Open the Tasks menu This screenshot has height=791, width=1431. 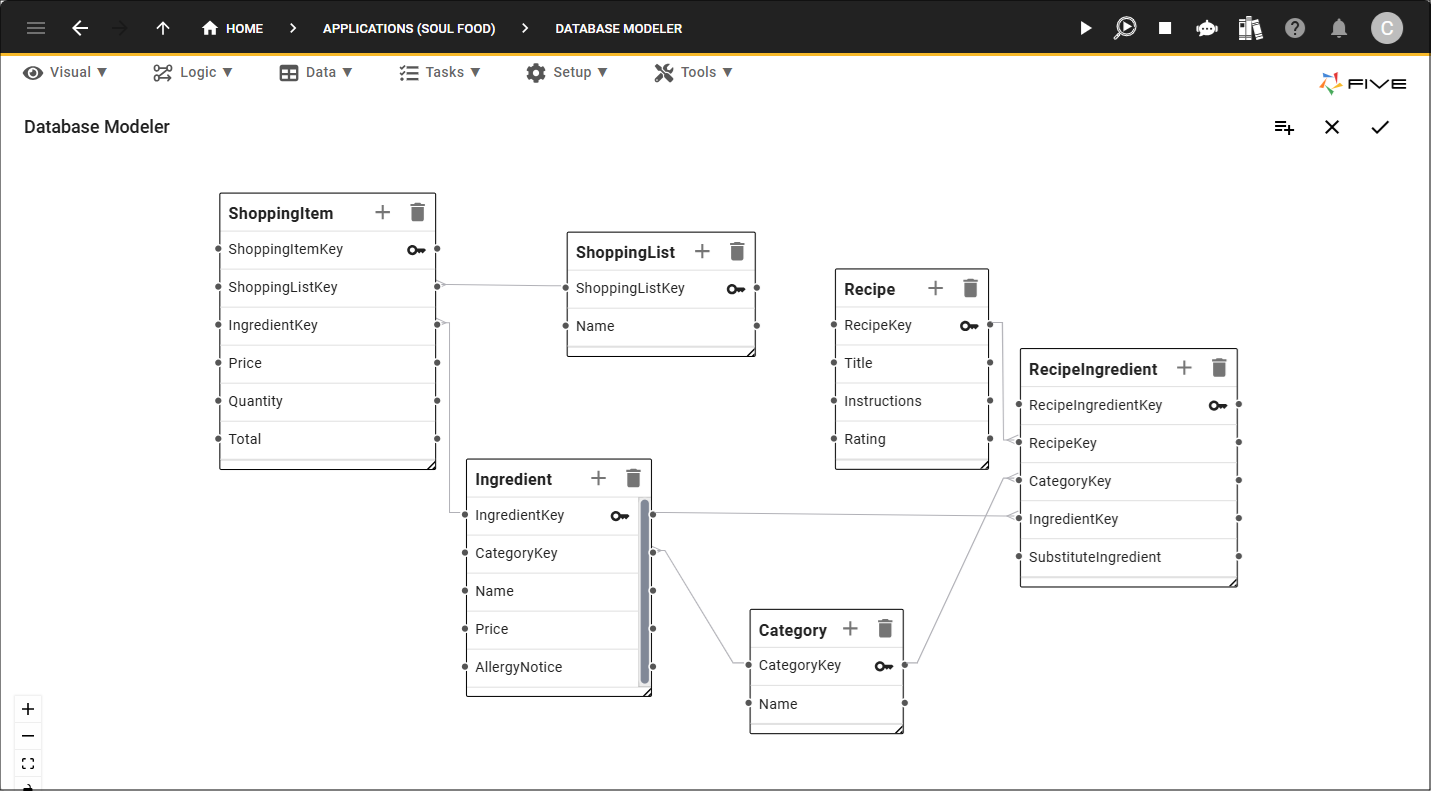click(x=440, y=72)
